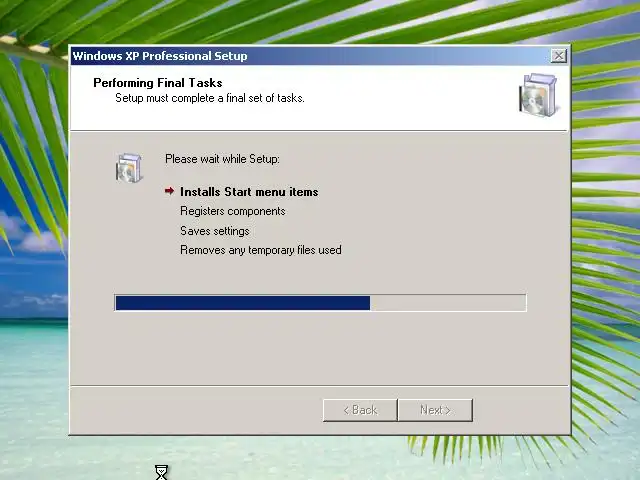Click the 'Please wait while Setup:' label
This screenshot has width=640, height=480.
pyautogui.click(x=222, y=159)
